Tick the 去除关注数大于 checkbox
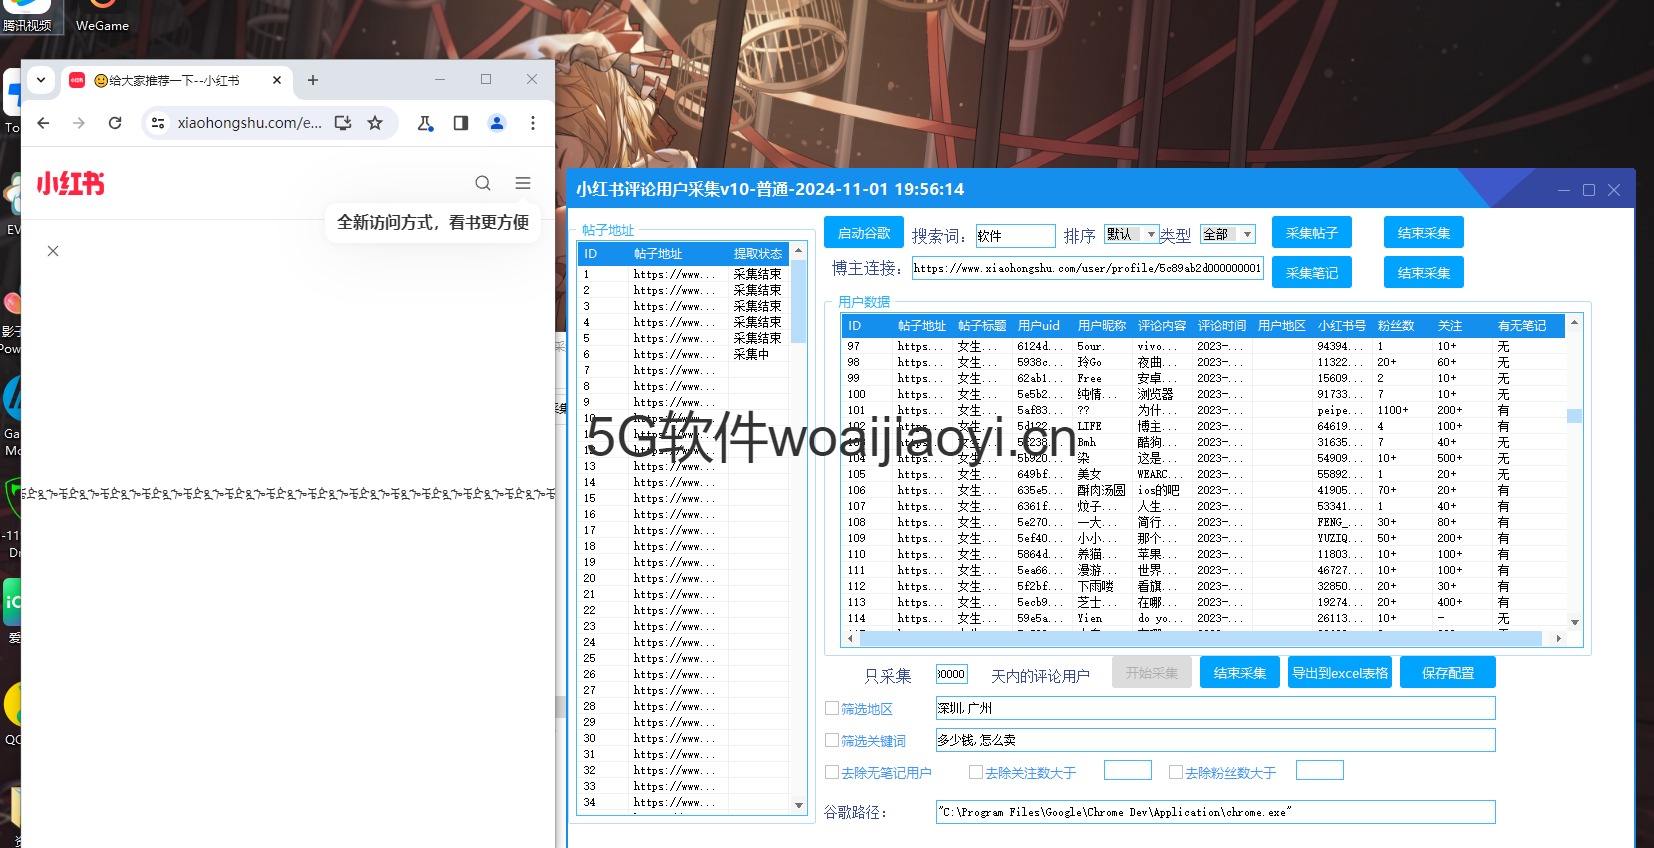 point(976,772)
